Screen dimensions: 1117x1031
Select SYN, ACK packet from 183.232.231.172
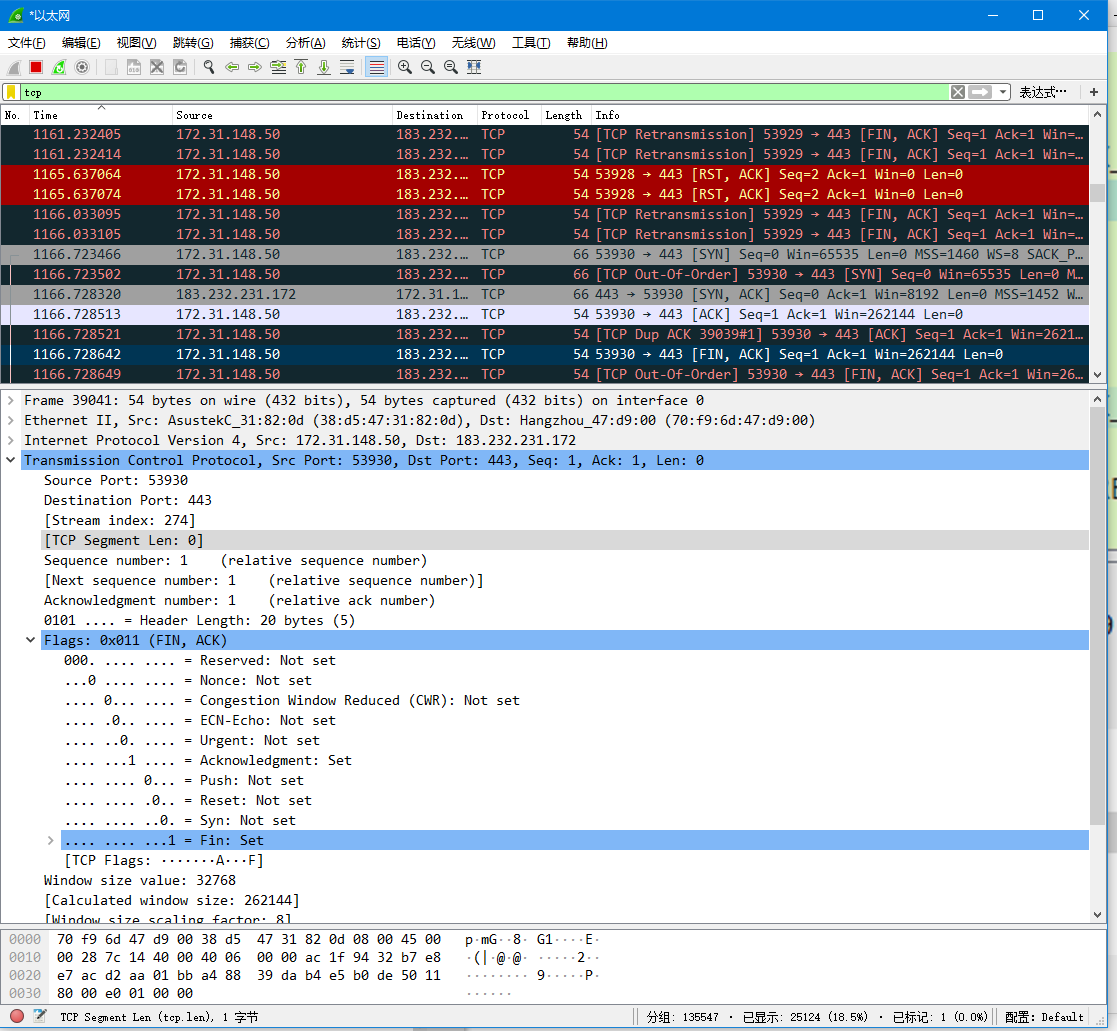(545, 294)
